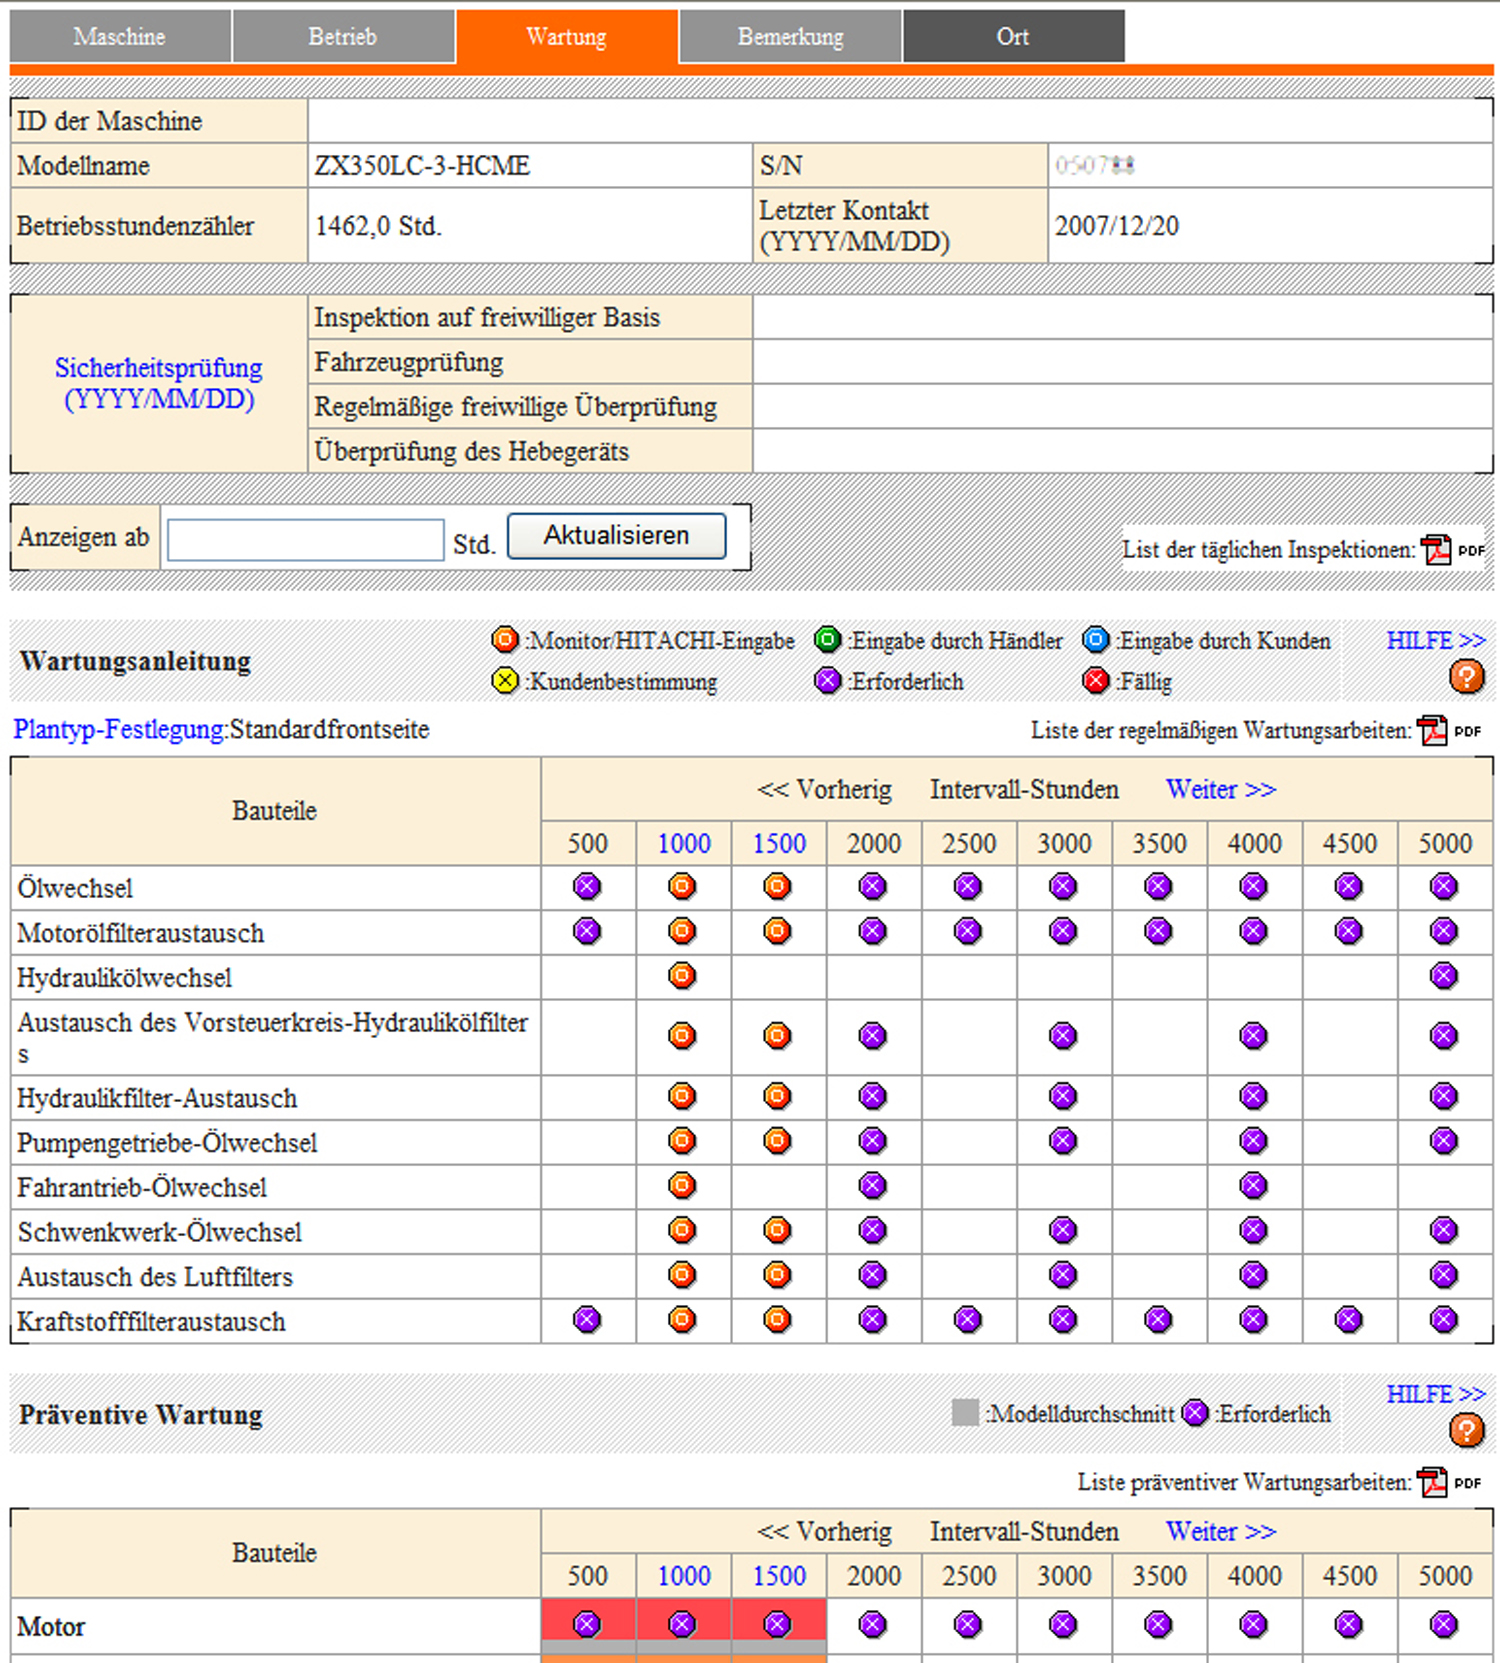The height and width of the screenshot is (1663, 1500).
Task: Click Kraftstofffilteraustausch marker under 500 hours
Action: [587, 1320]
